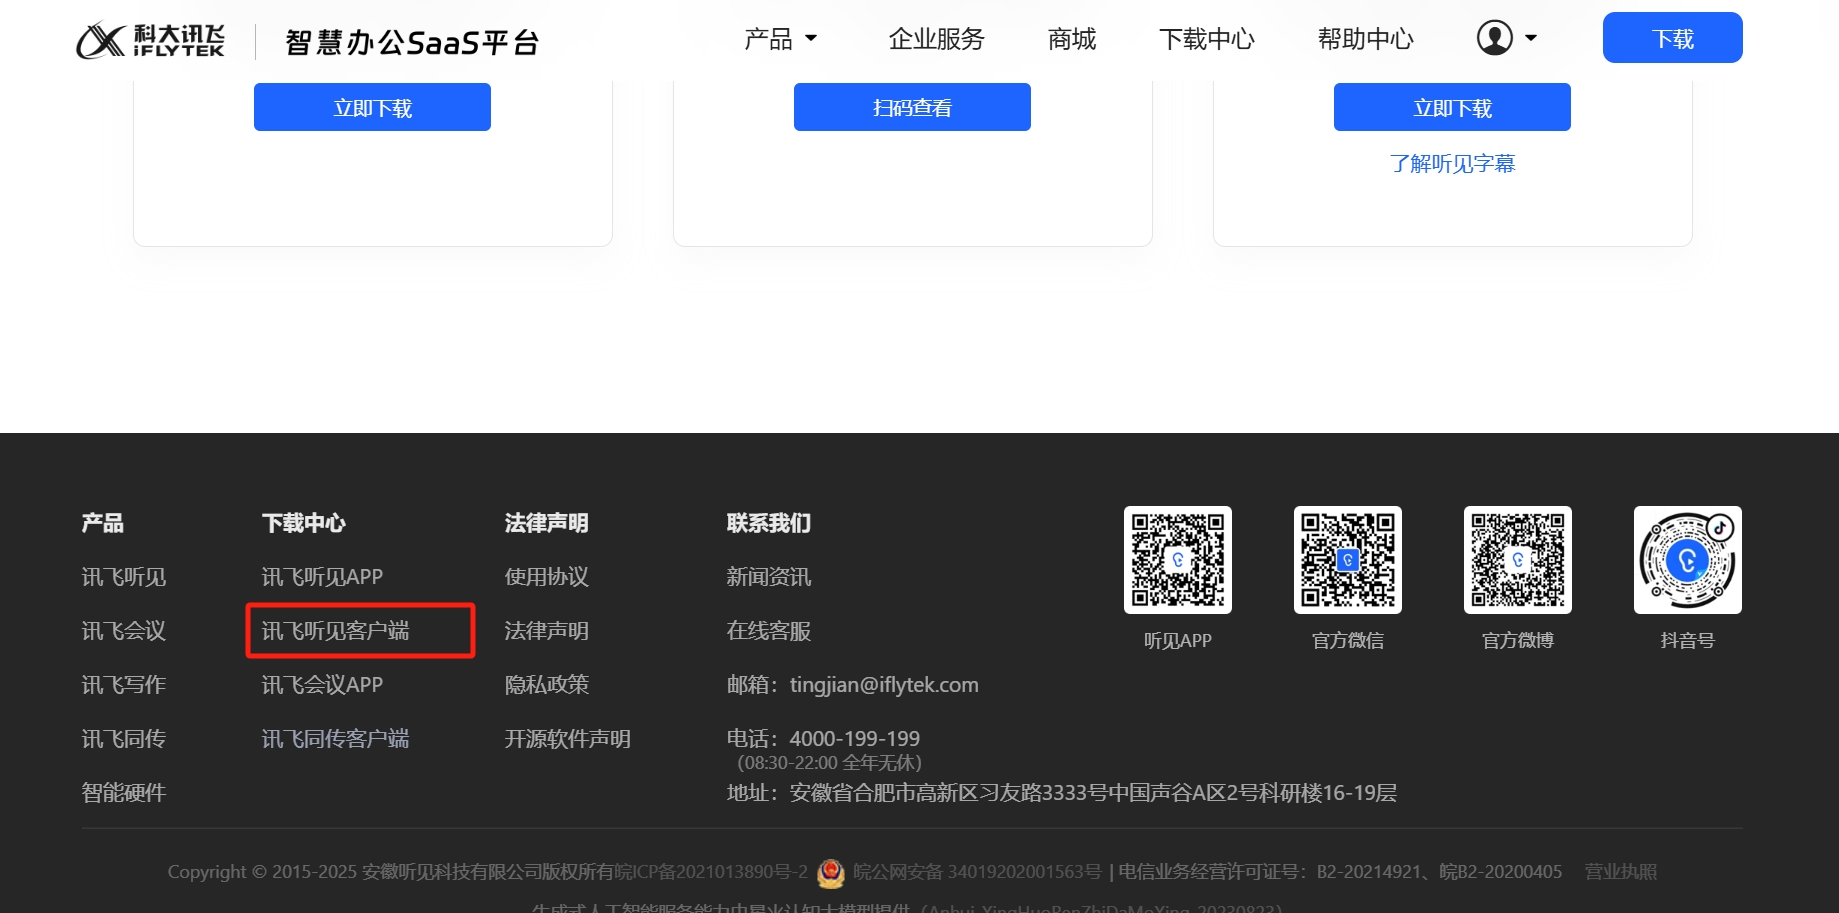Open the user account avatar icon

tap(1494, 39)
